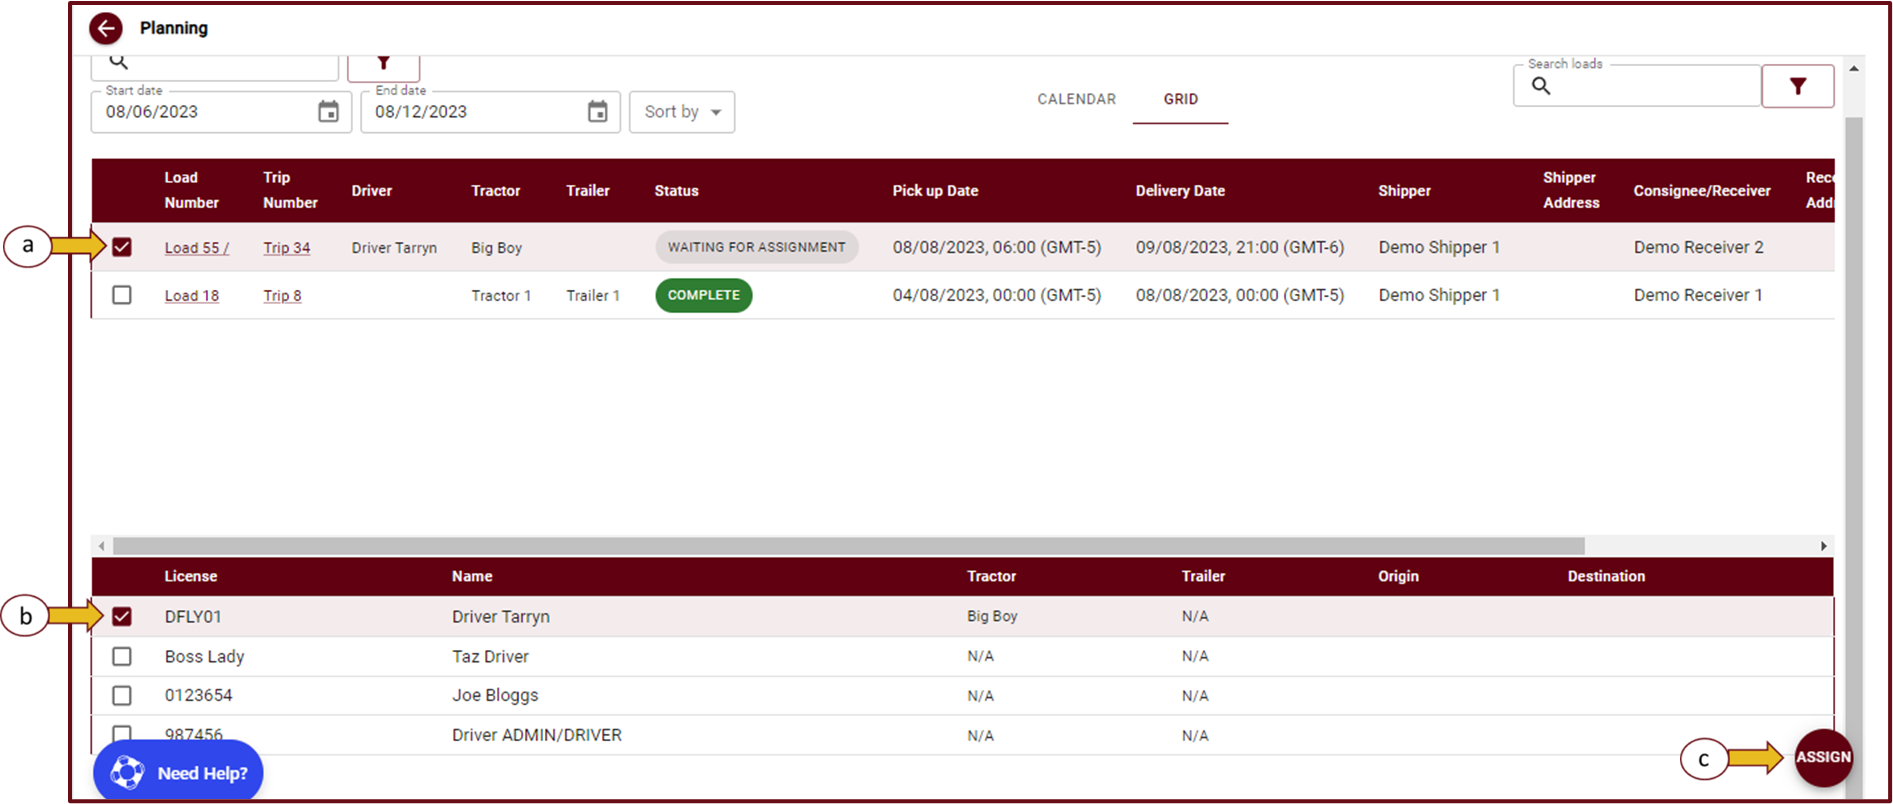The image size is (1893, 804).
Task: Open the Trip 34 link
Action: tap(286, 248)
